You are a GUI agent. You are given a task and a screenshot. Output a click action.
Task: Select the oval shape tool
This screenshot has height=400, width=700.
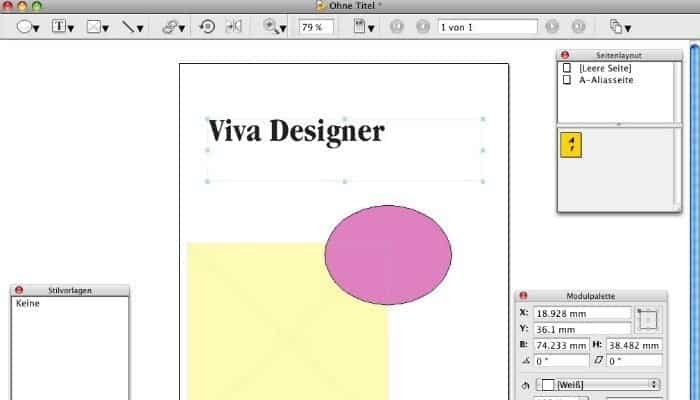click(24, 27)
